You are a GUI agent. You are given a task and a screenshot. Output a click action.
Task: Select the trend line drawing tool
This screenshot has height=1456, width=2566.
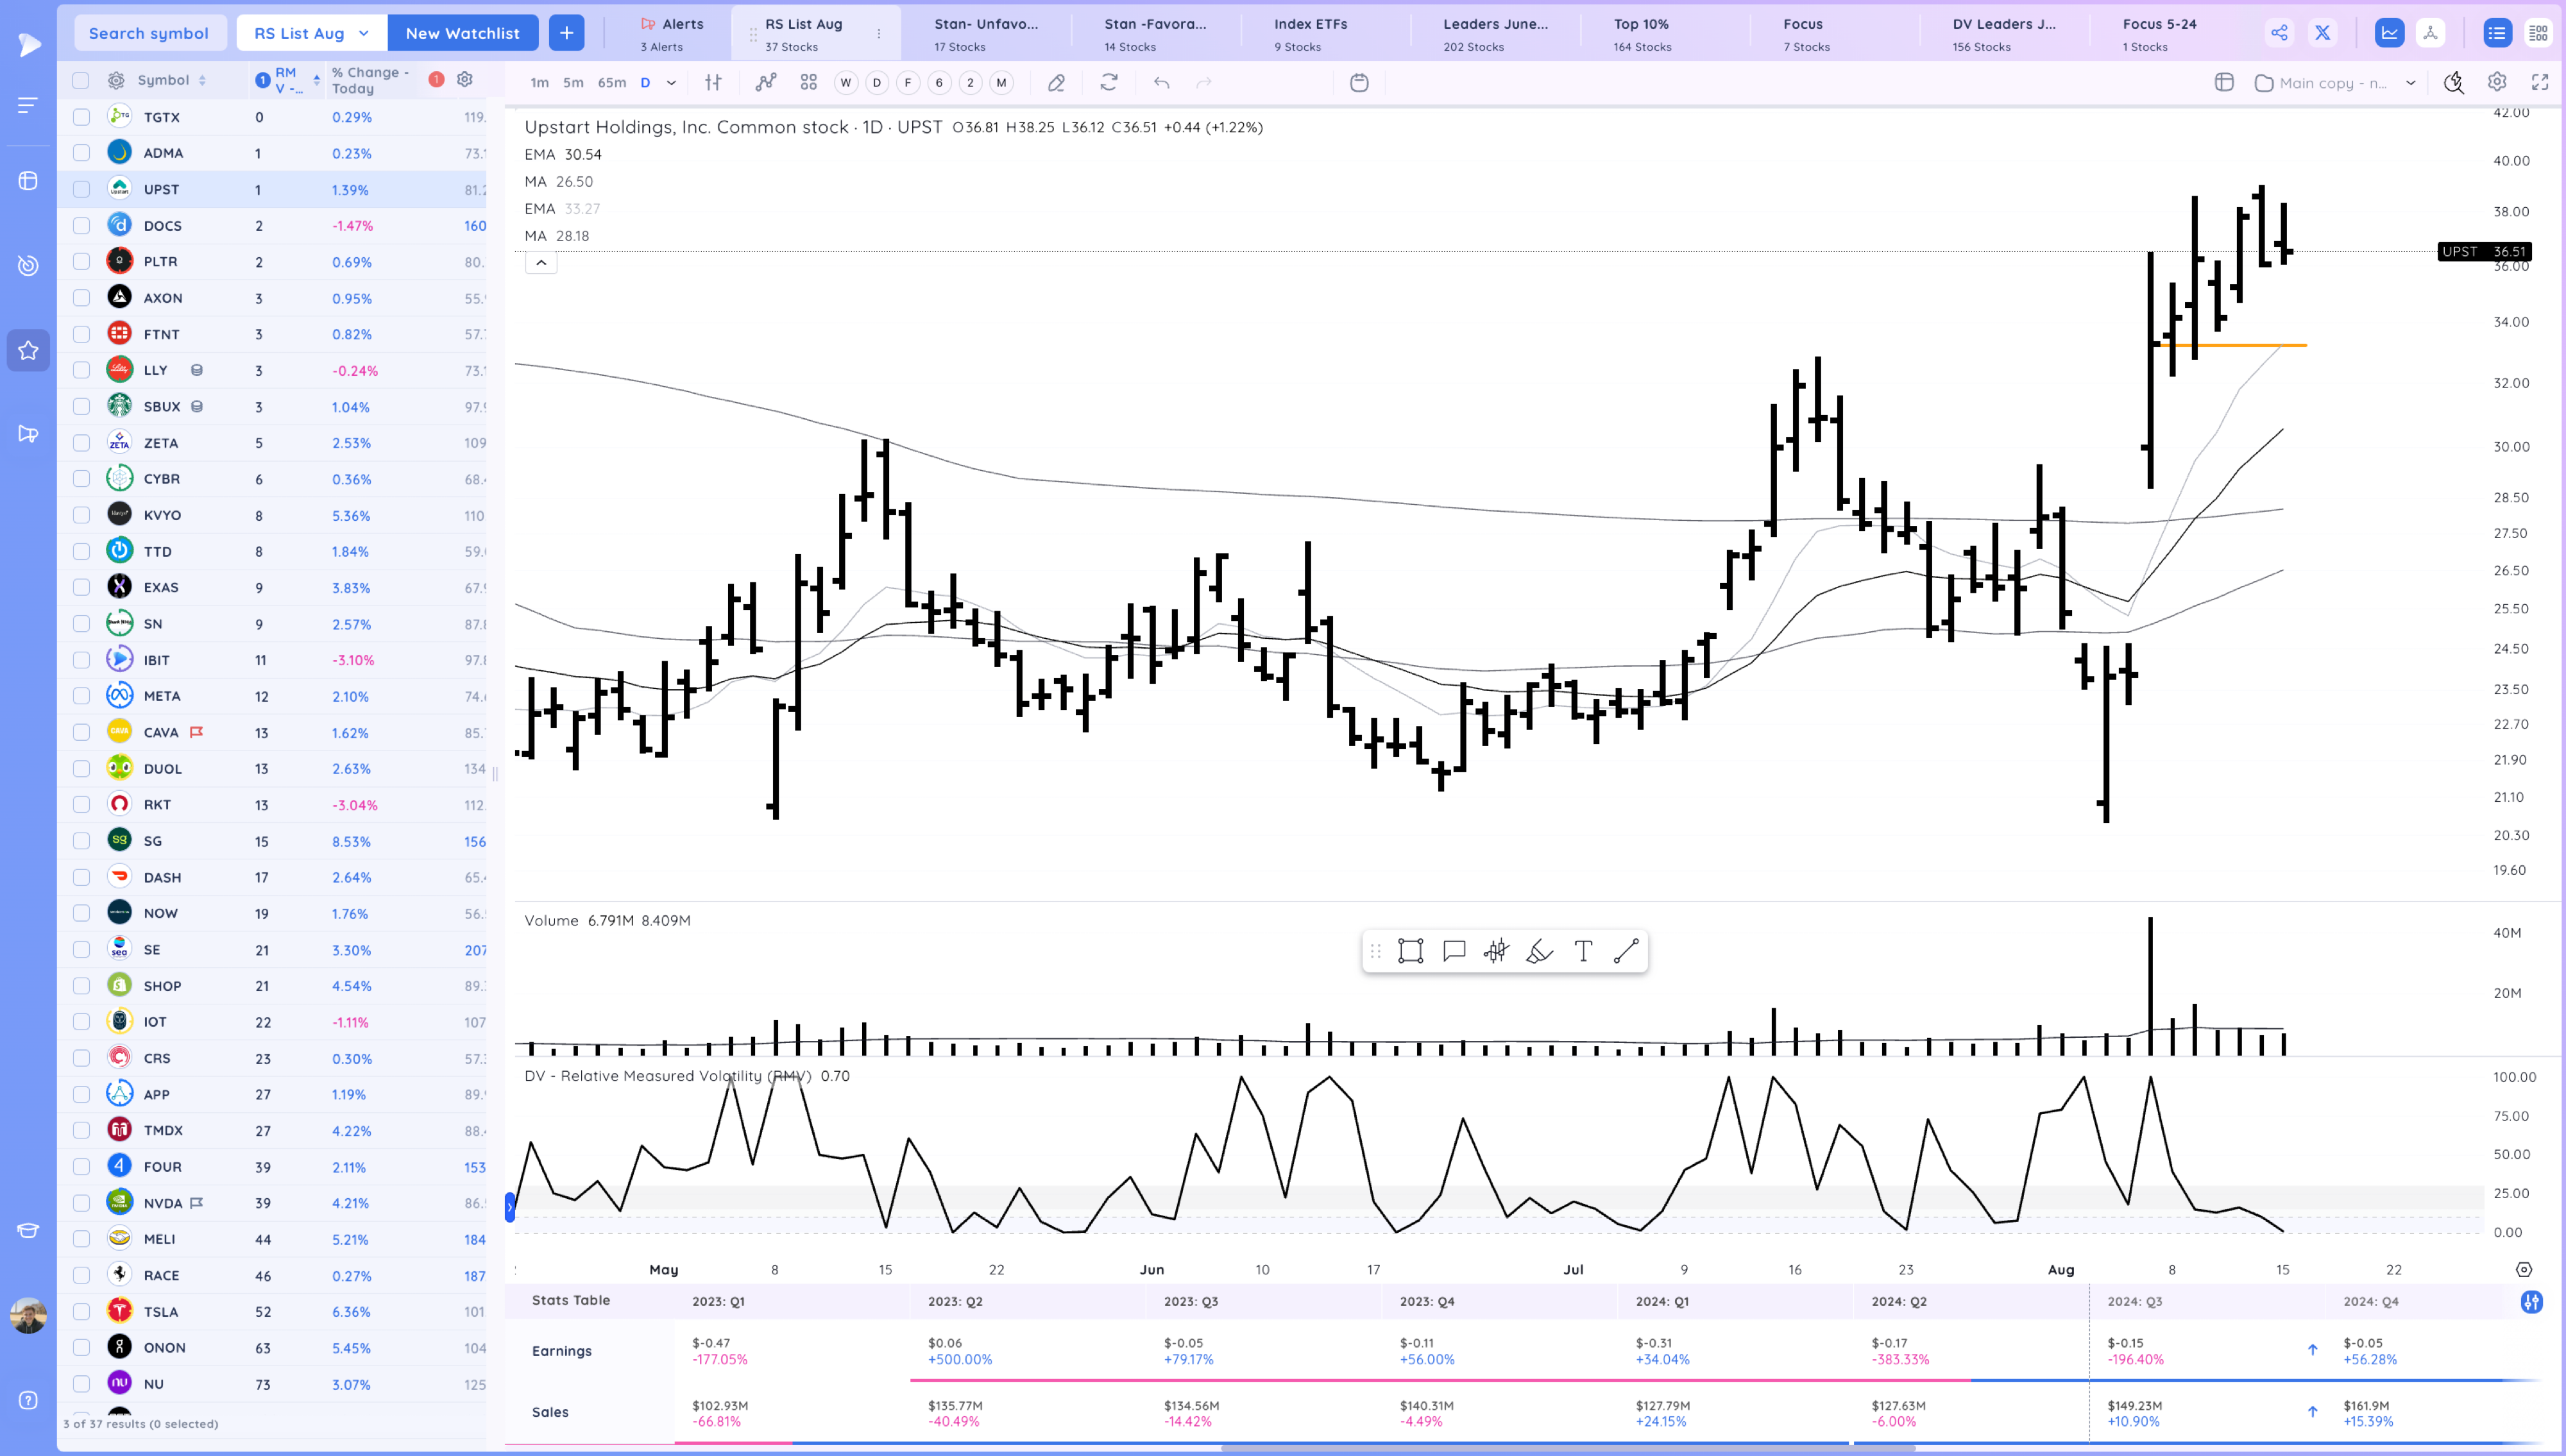tap(1626, 951)
